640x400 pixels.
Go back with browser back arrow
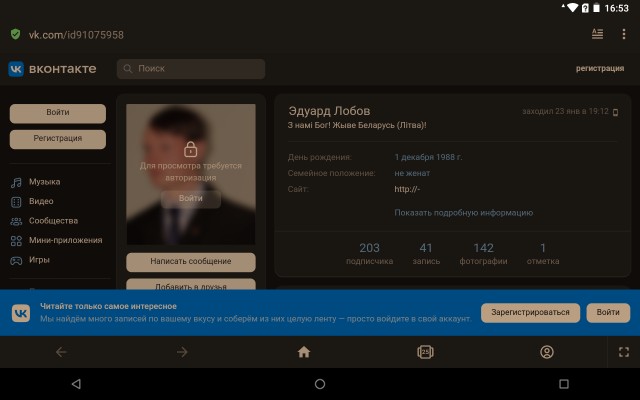pyautogui.click(x=61, y=352)
